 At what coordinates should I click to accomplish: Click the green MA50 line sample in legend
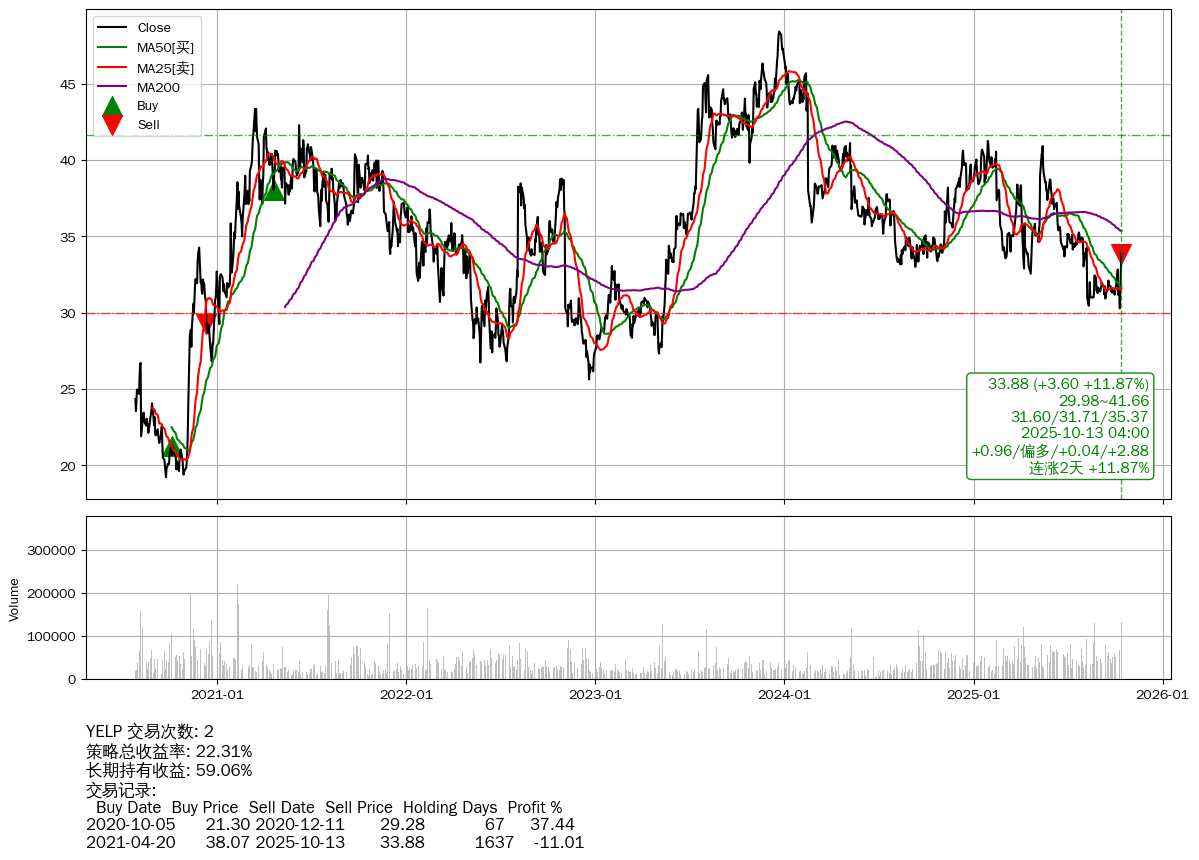click(112, 48)
